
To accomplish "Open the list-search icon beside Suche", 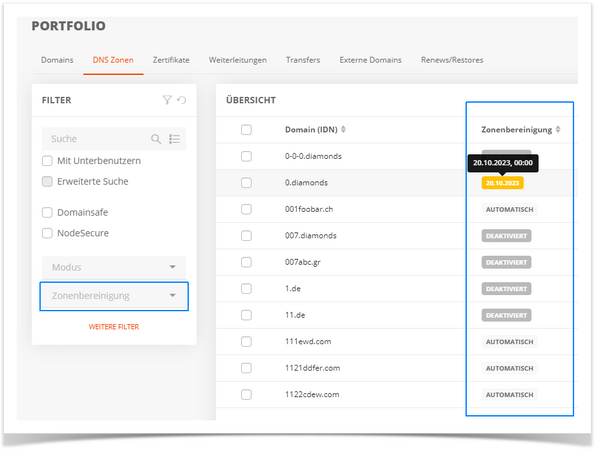I will [x=174, y=139].
